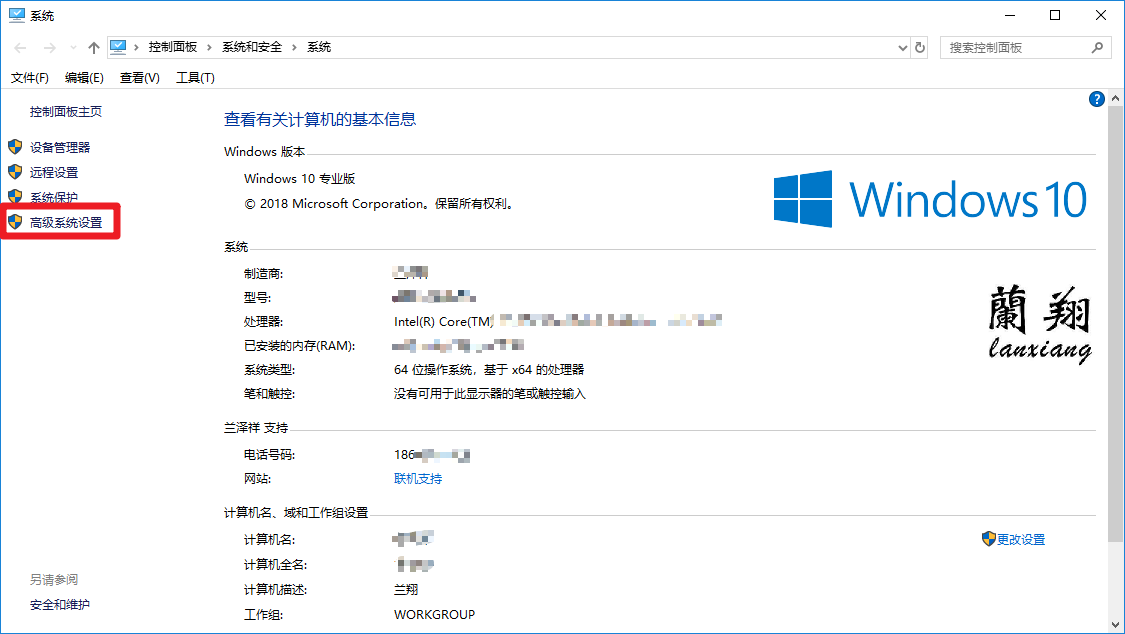Viewport: 1125px width, 634px height.
Task: Click the shield icon beside 系统保护
Action: [15, 196]
